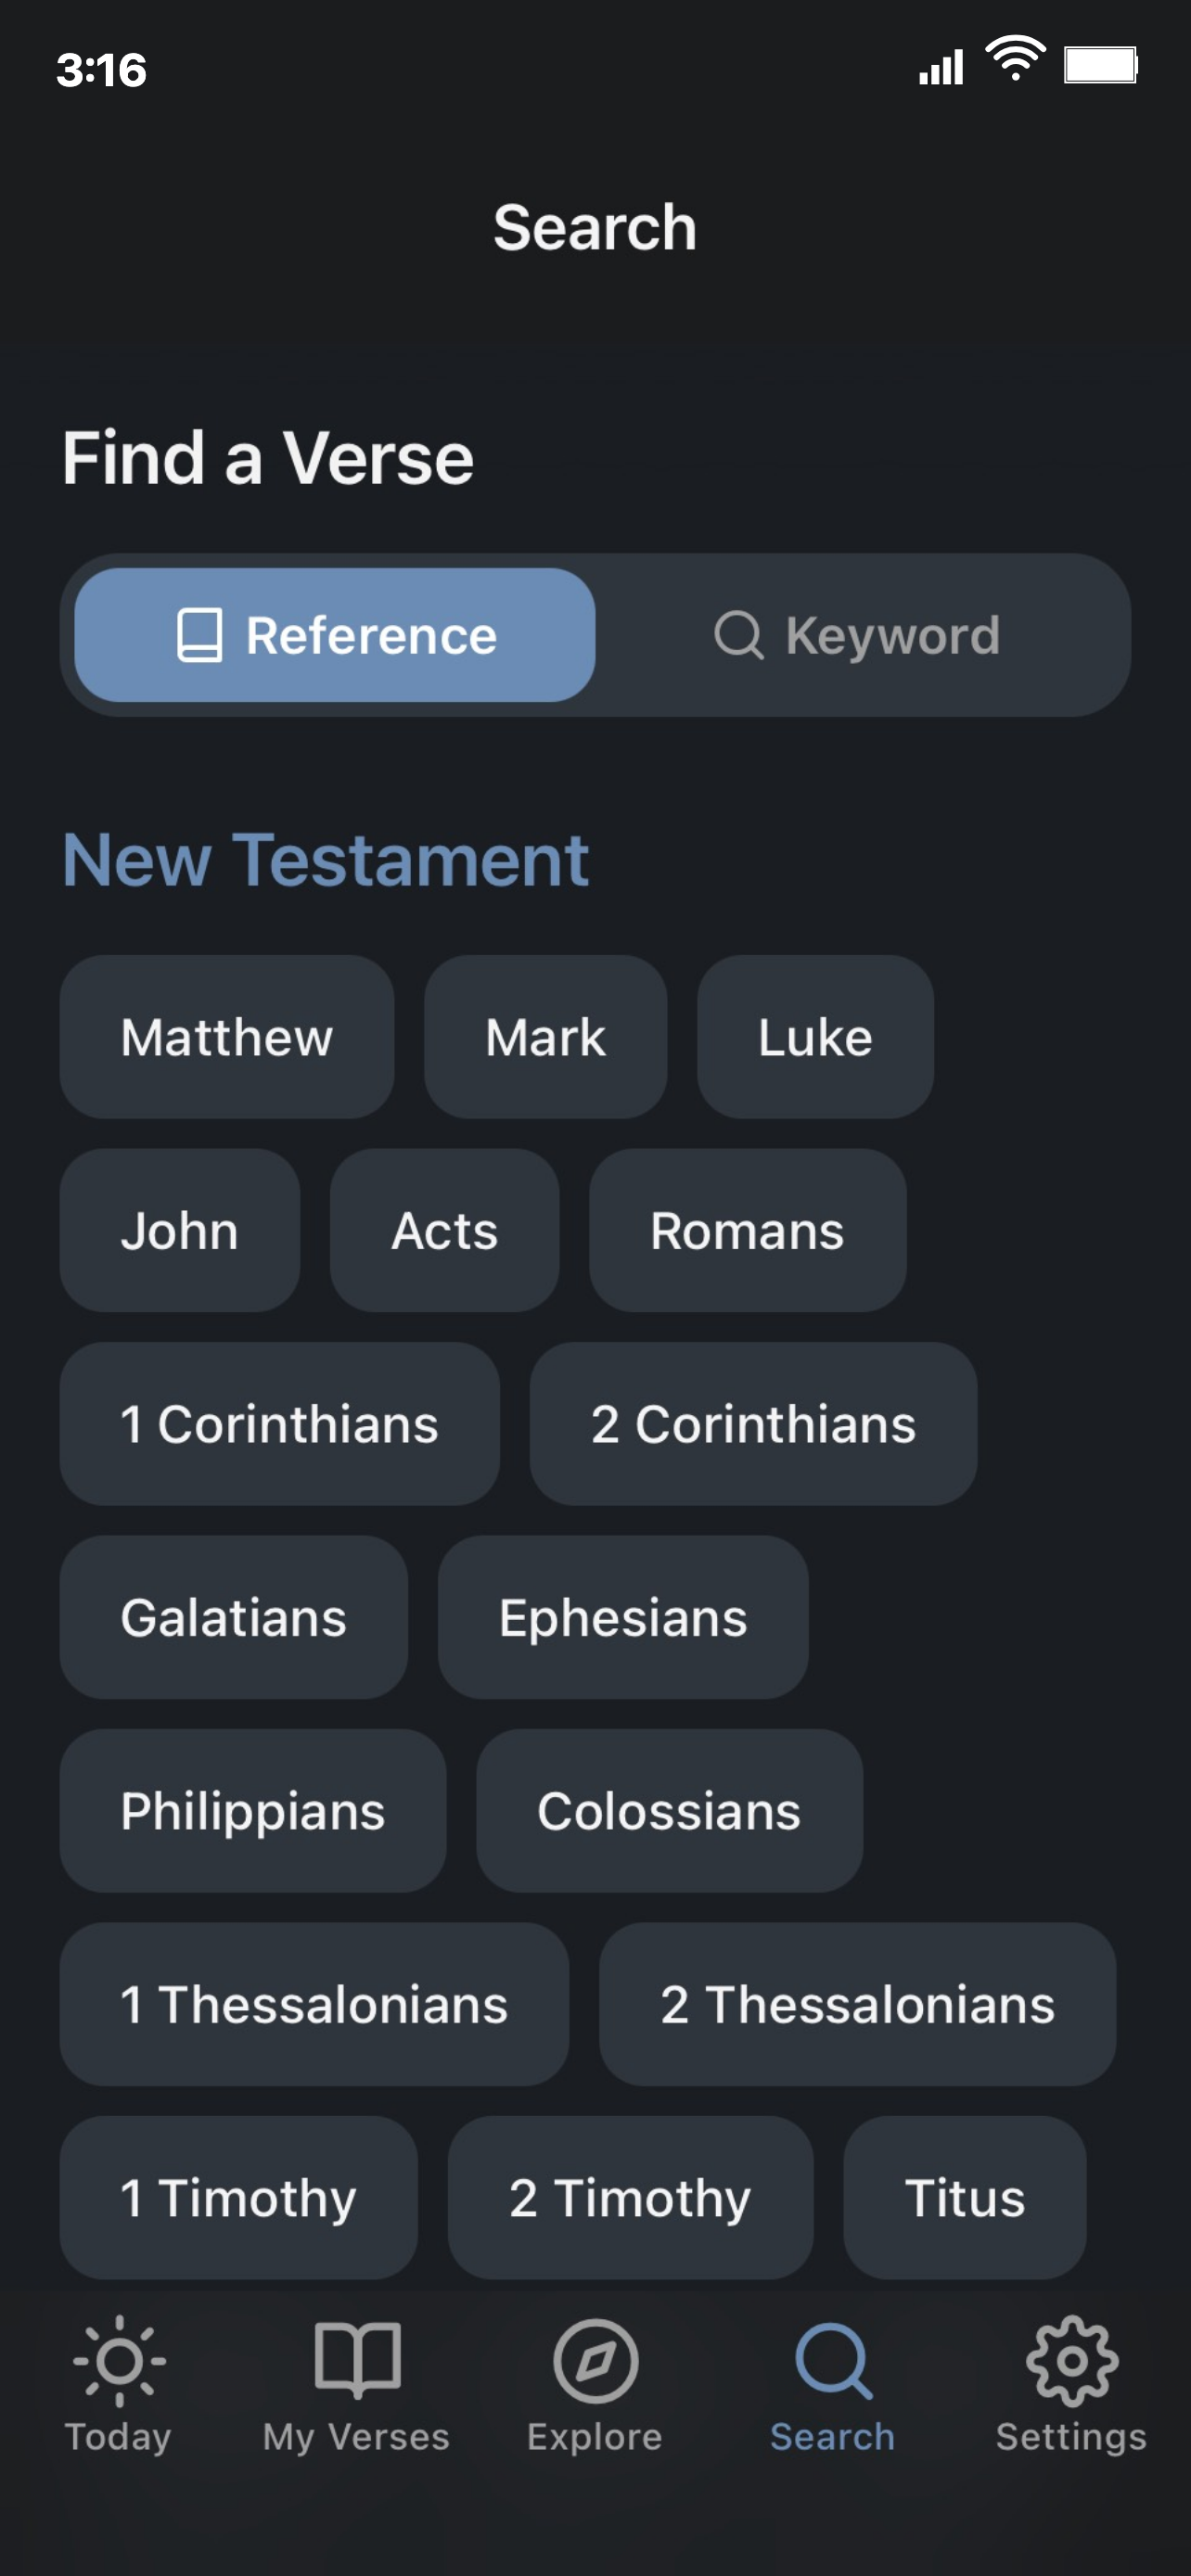Open My Verses book icon

(357, 2360)
